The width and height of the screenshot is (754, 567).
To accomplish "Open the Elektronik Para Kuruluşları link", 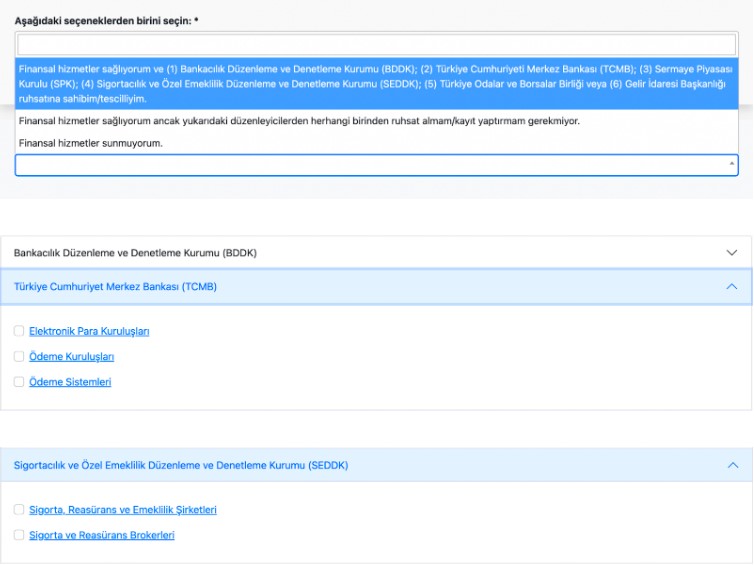I will pos(89,331).
